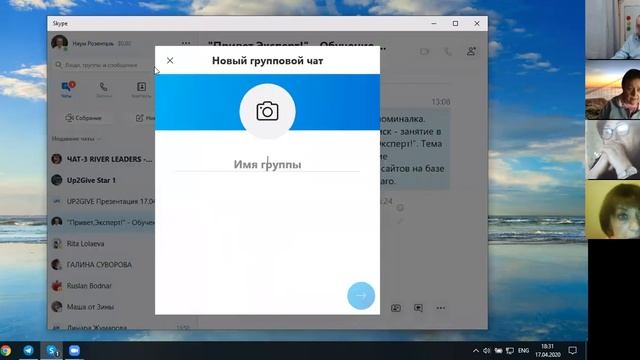Screen dimensions: 640x360
Task: Expand the 'Недавние чаты' recent chats dropdown
Action: click(76, 139)
